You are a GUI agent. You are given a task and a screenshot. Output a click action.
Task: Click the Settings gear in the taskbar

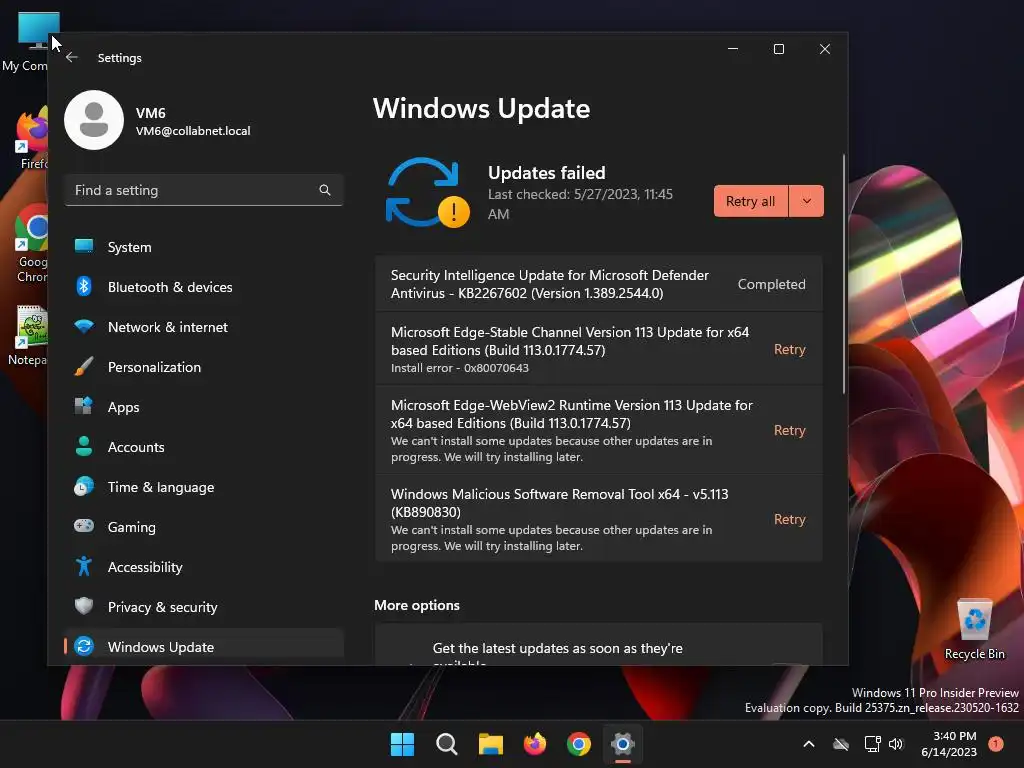pyautogui.click(x=623, y=744)
